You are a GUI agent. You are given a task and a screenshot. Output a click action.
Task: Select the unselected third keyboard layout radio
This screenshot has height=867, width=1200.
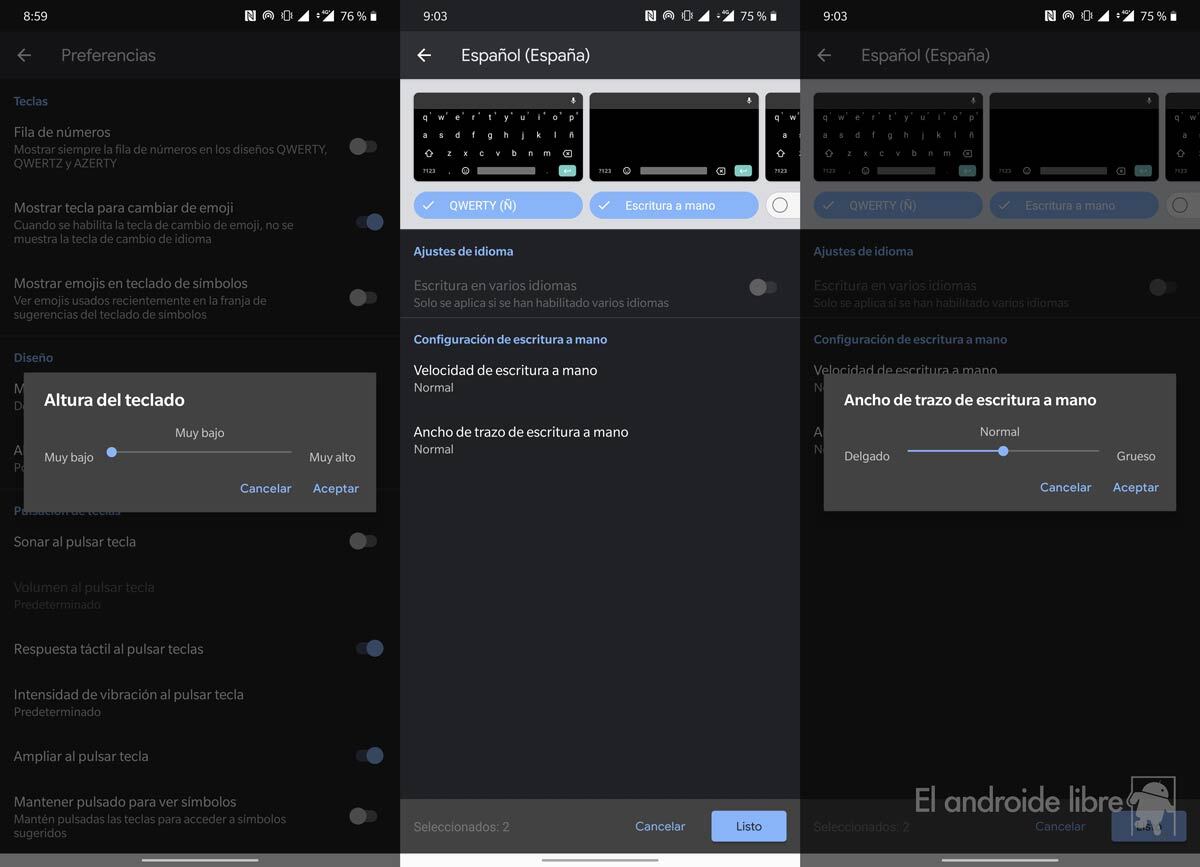pos(780,205)
